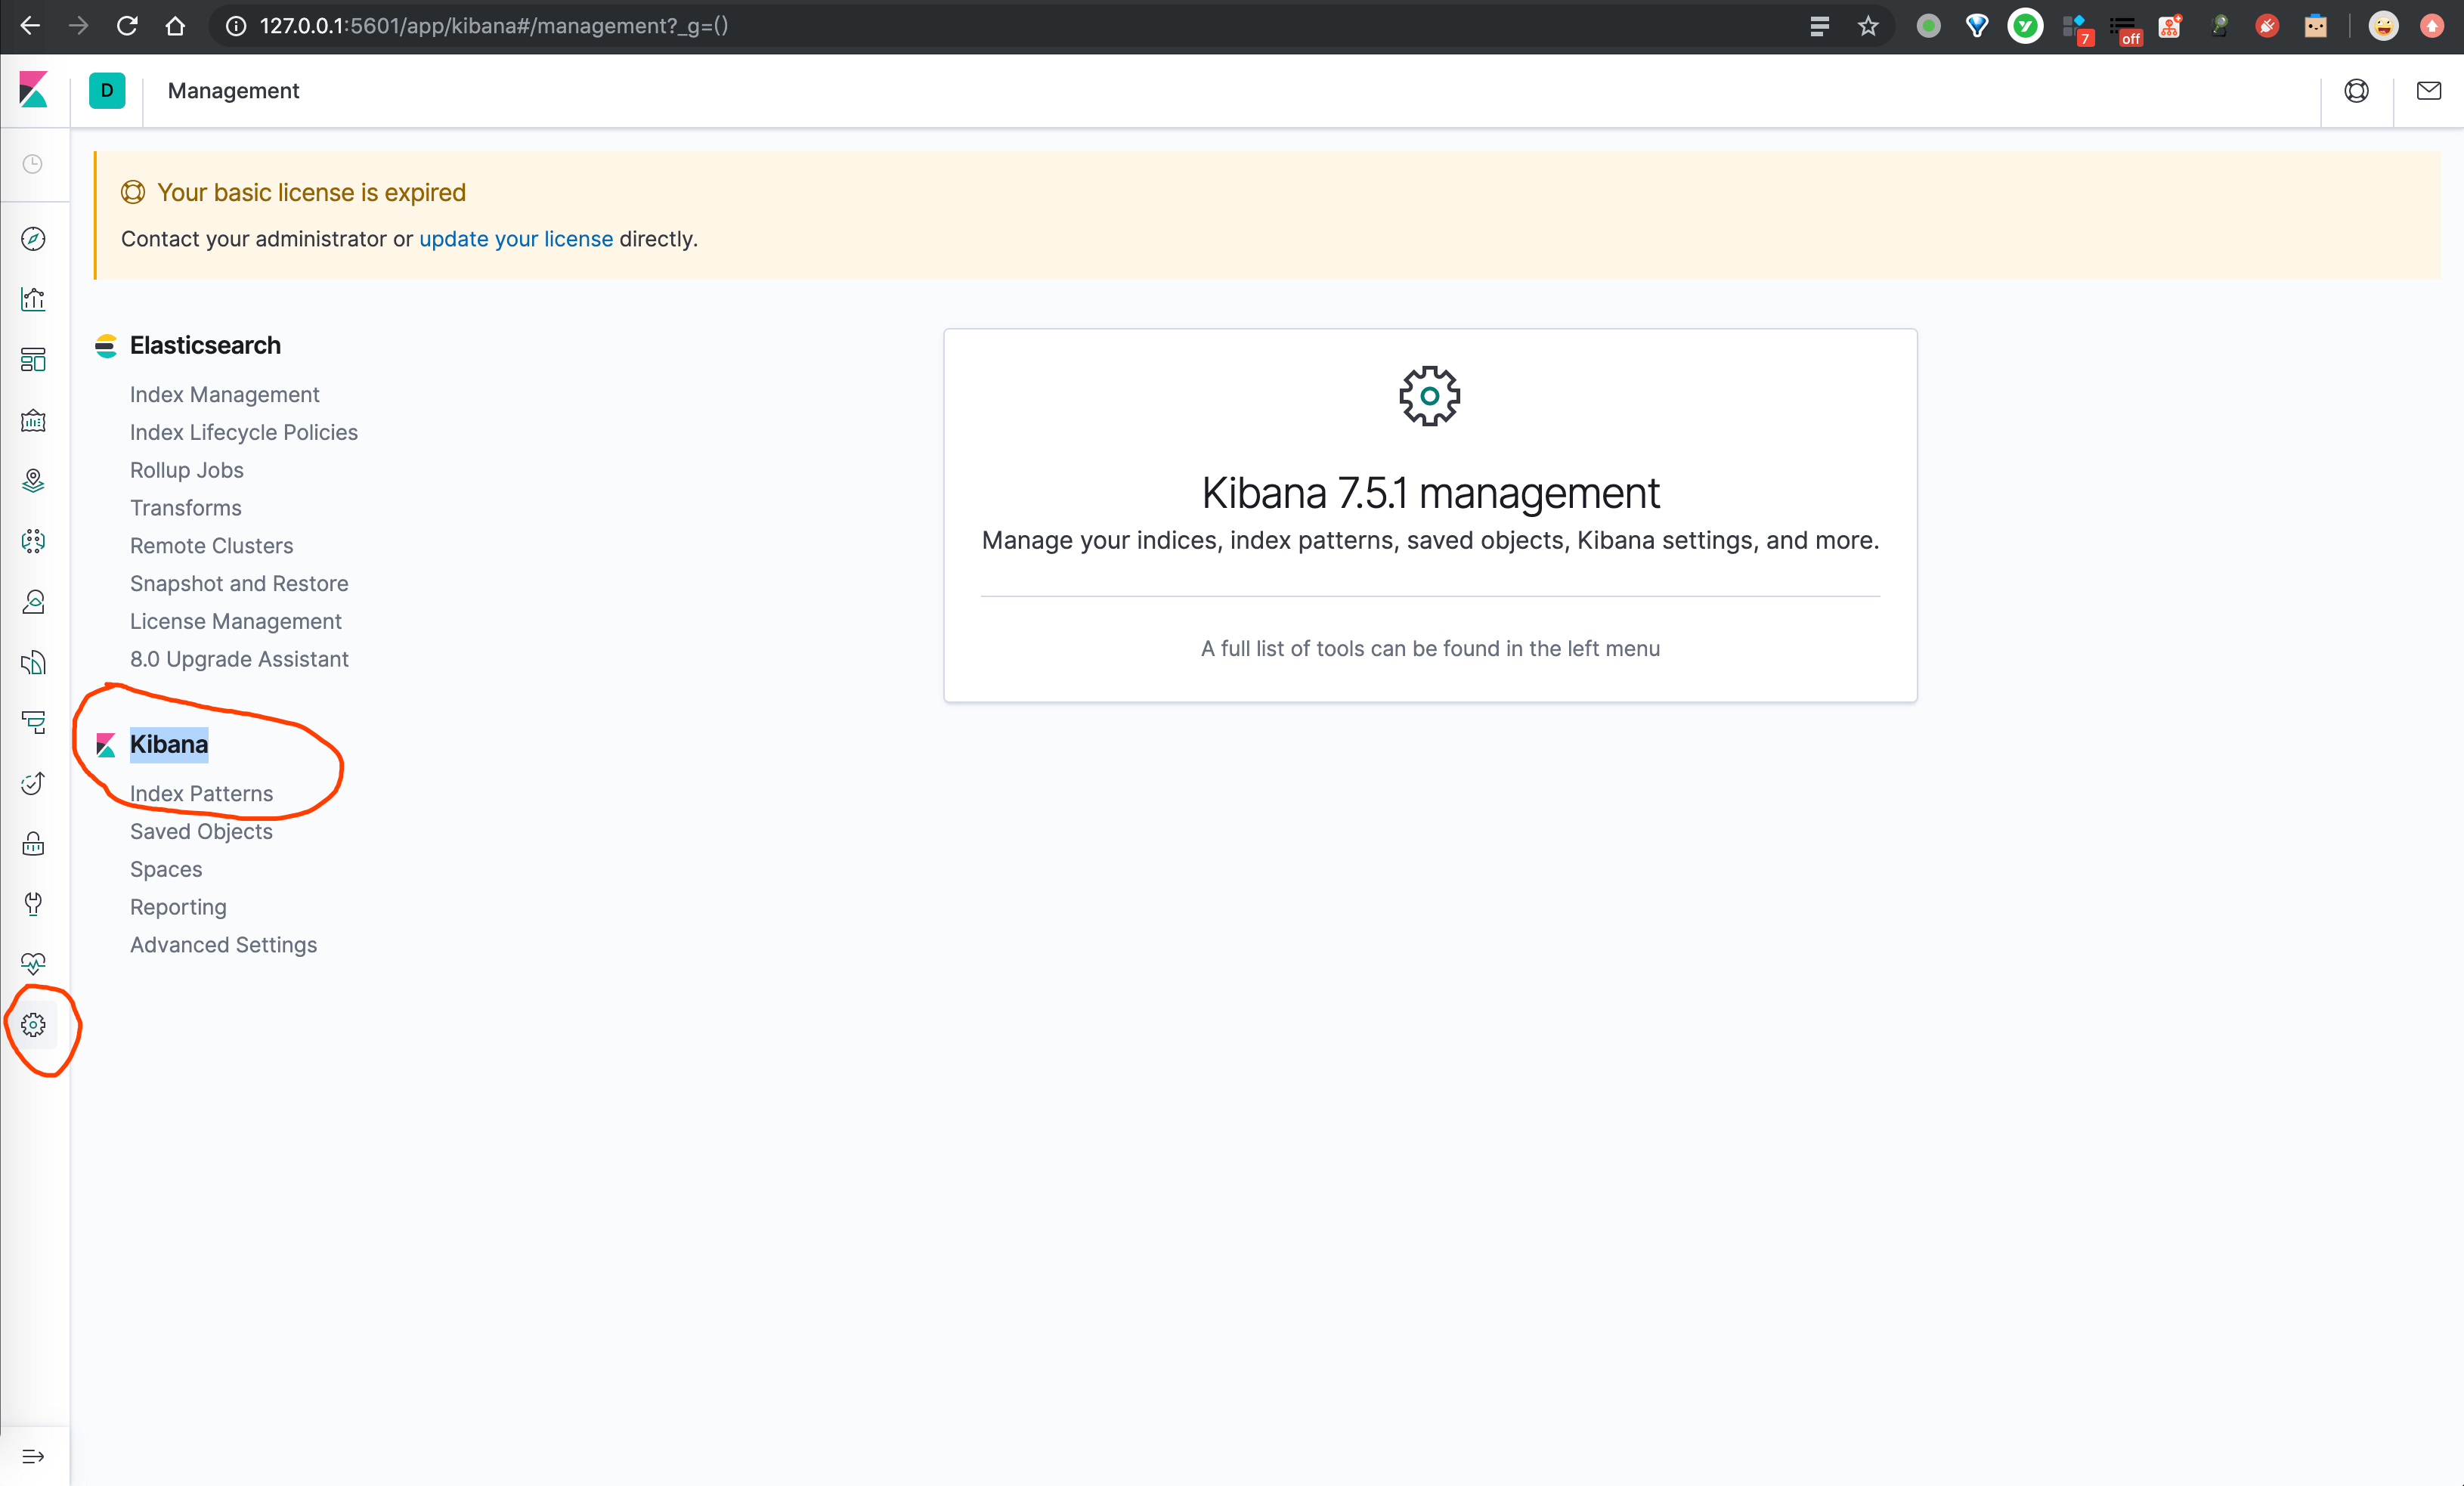Open Visualize chart icon in sidebar

[x=33, y=299]
